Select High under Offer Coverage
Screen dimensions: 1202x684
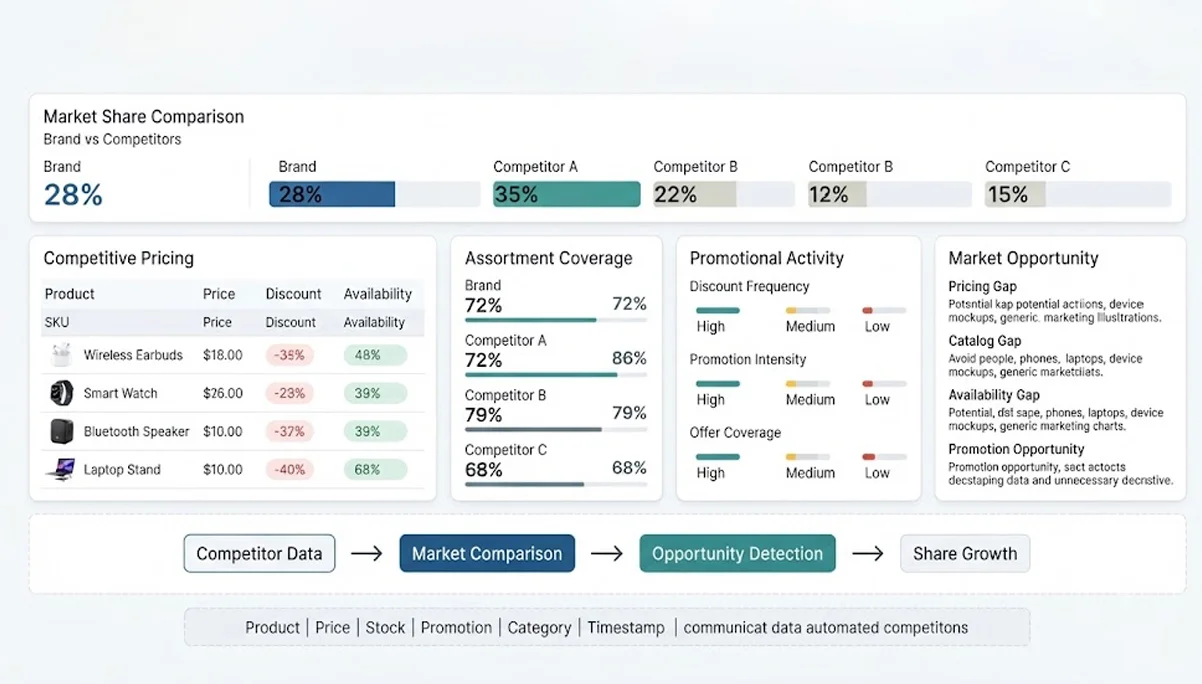point(711,473)
